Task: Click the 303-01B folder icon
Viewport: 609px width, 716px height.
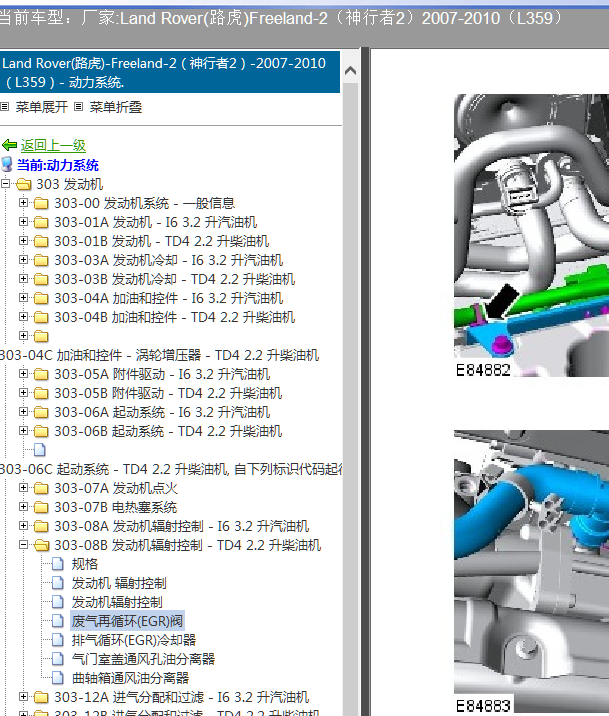Action: point(41,241)
